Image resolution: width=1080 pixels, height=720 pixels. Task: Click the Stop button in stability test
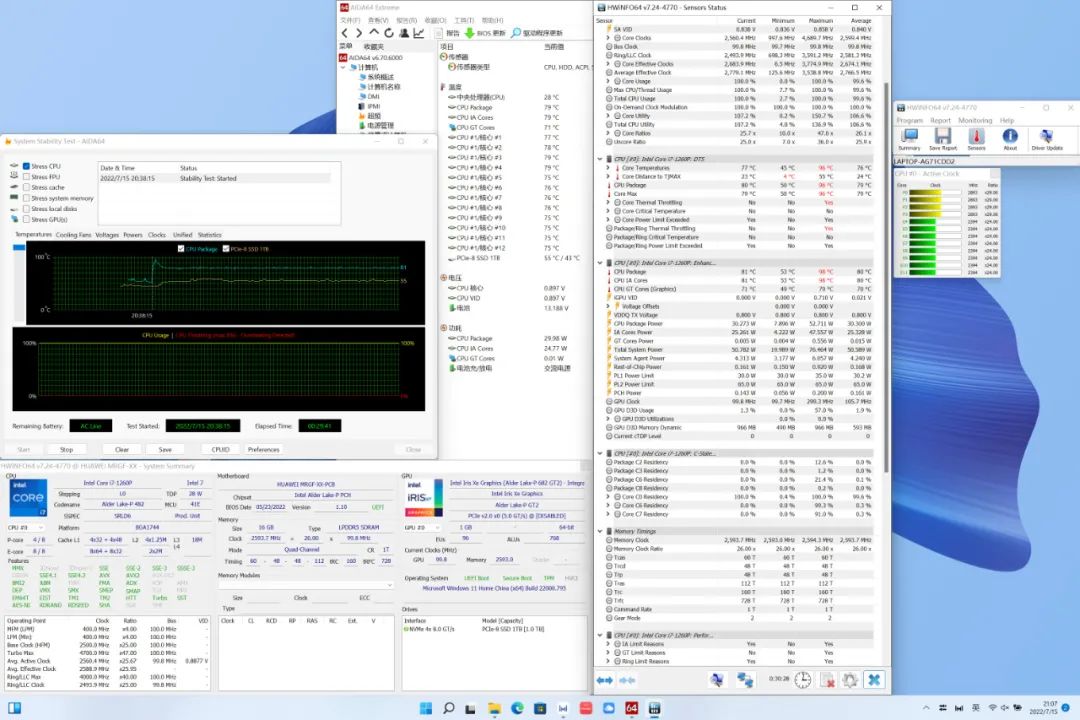(x=66, y=449)
